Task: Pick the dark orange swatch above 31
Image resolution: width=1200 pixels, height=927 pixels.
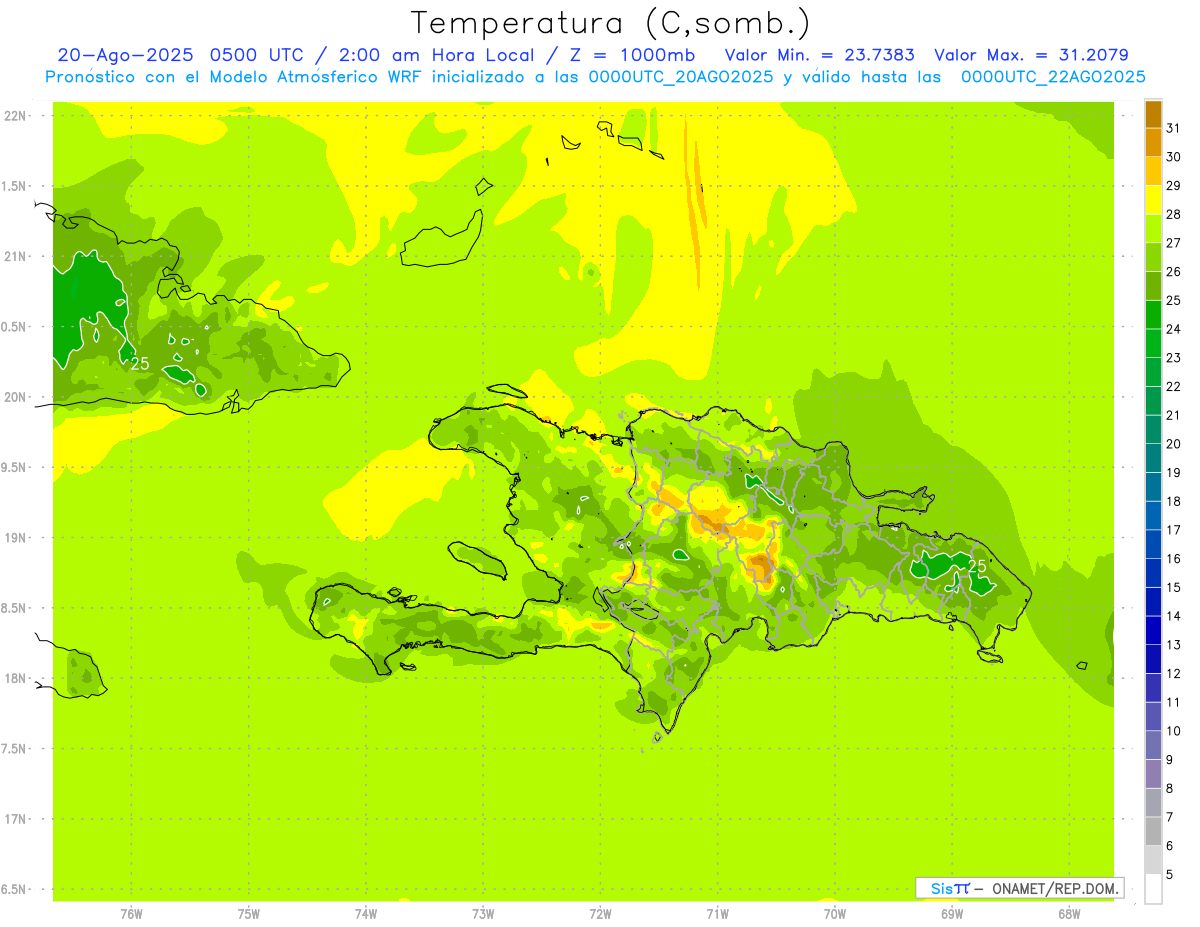Action: pos(1153,113)
